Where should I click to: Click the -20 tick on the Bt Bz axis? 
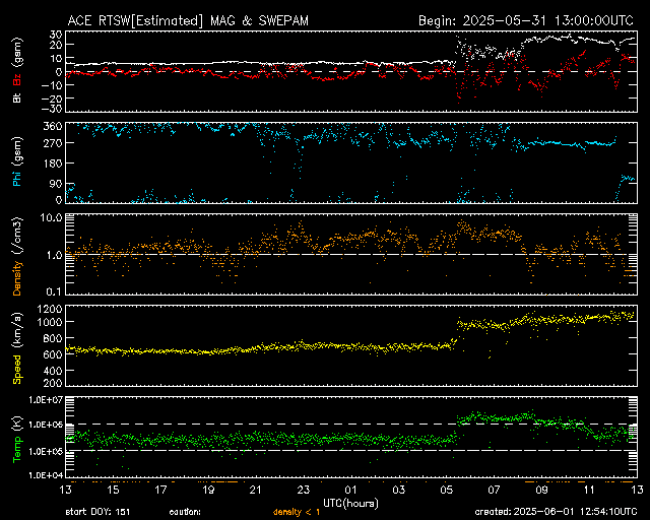click(53, 98)
